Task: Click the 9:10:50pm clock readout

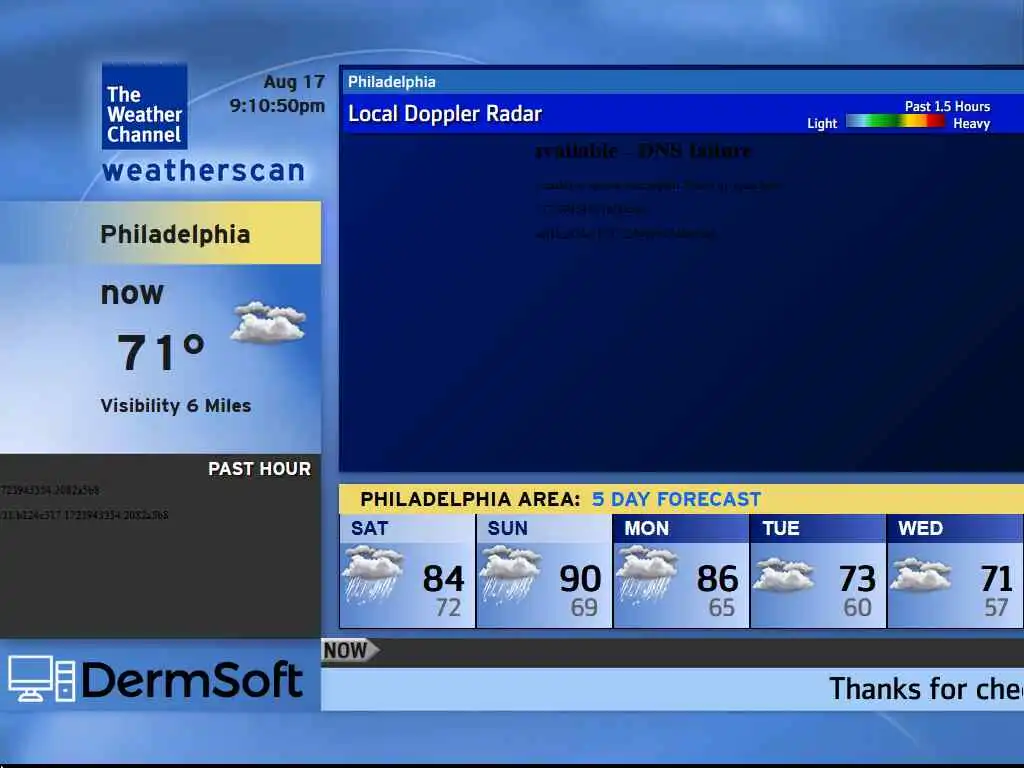Action: click(277, 105)
